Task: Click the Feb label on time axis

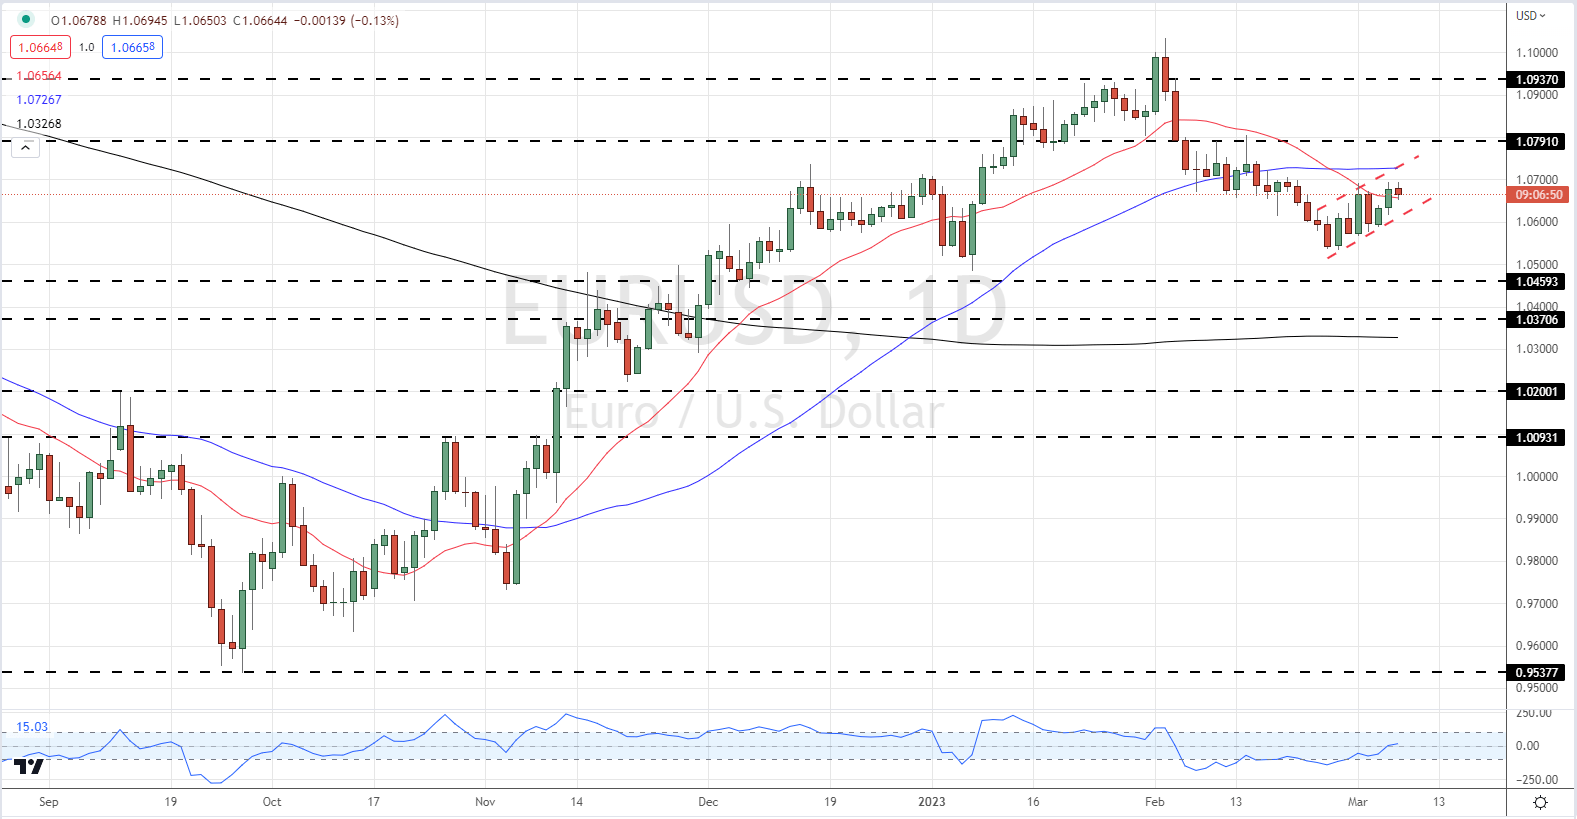Action: tap(1155, 802)
